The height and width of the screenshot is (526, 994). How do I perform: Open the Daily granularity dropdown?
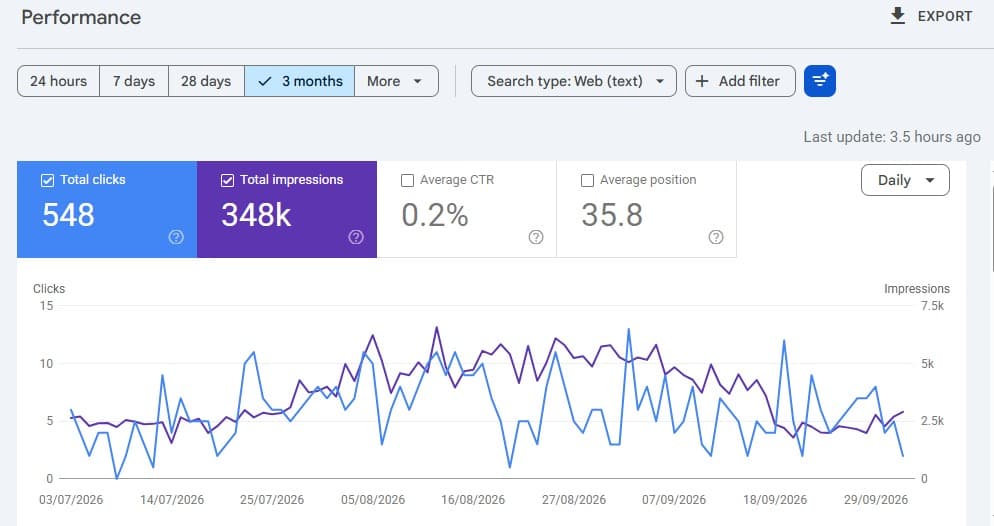pyautogui.click(x=905, y=180)
